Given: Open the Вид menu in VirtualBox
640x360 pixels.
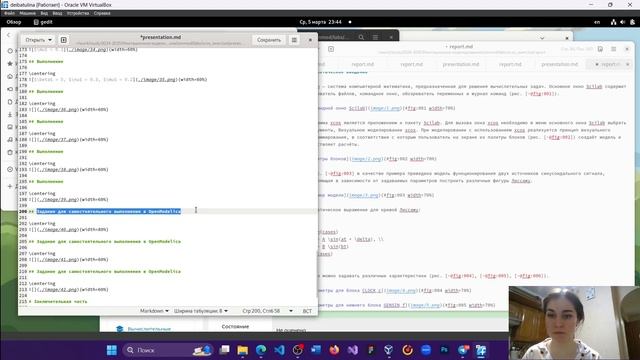Looking at the screenshot, I should click(44, 13).
